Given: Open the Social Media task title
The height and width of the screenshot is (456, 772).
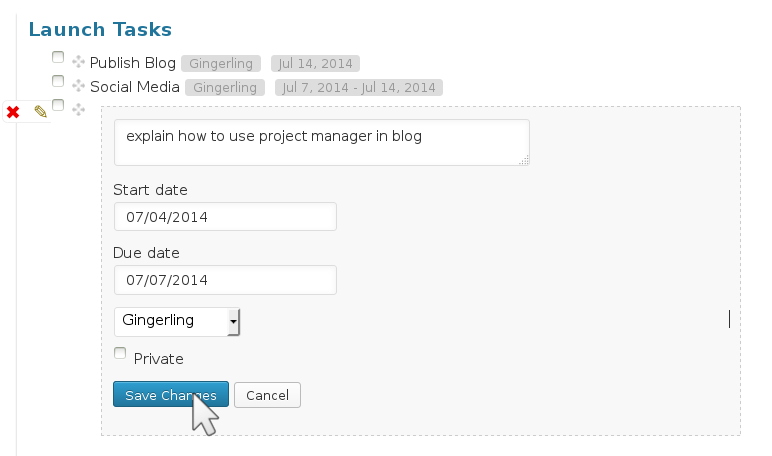Looking at the screenshot, I should [135, 87].
